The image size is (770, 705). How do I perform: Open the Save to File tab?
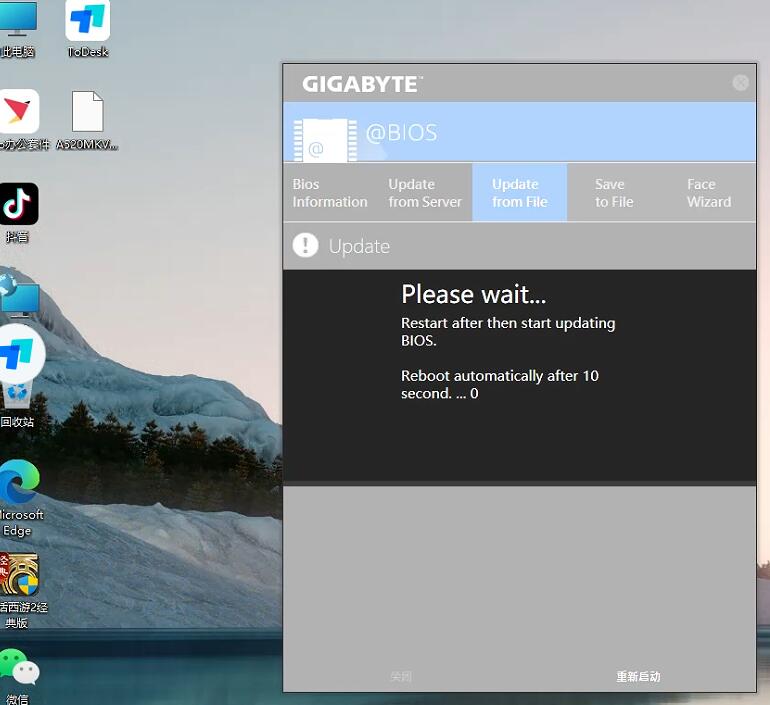(614, 193)
